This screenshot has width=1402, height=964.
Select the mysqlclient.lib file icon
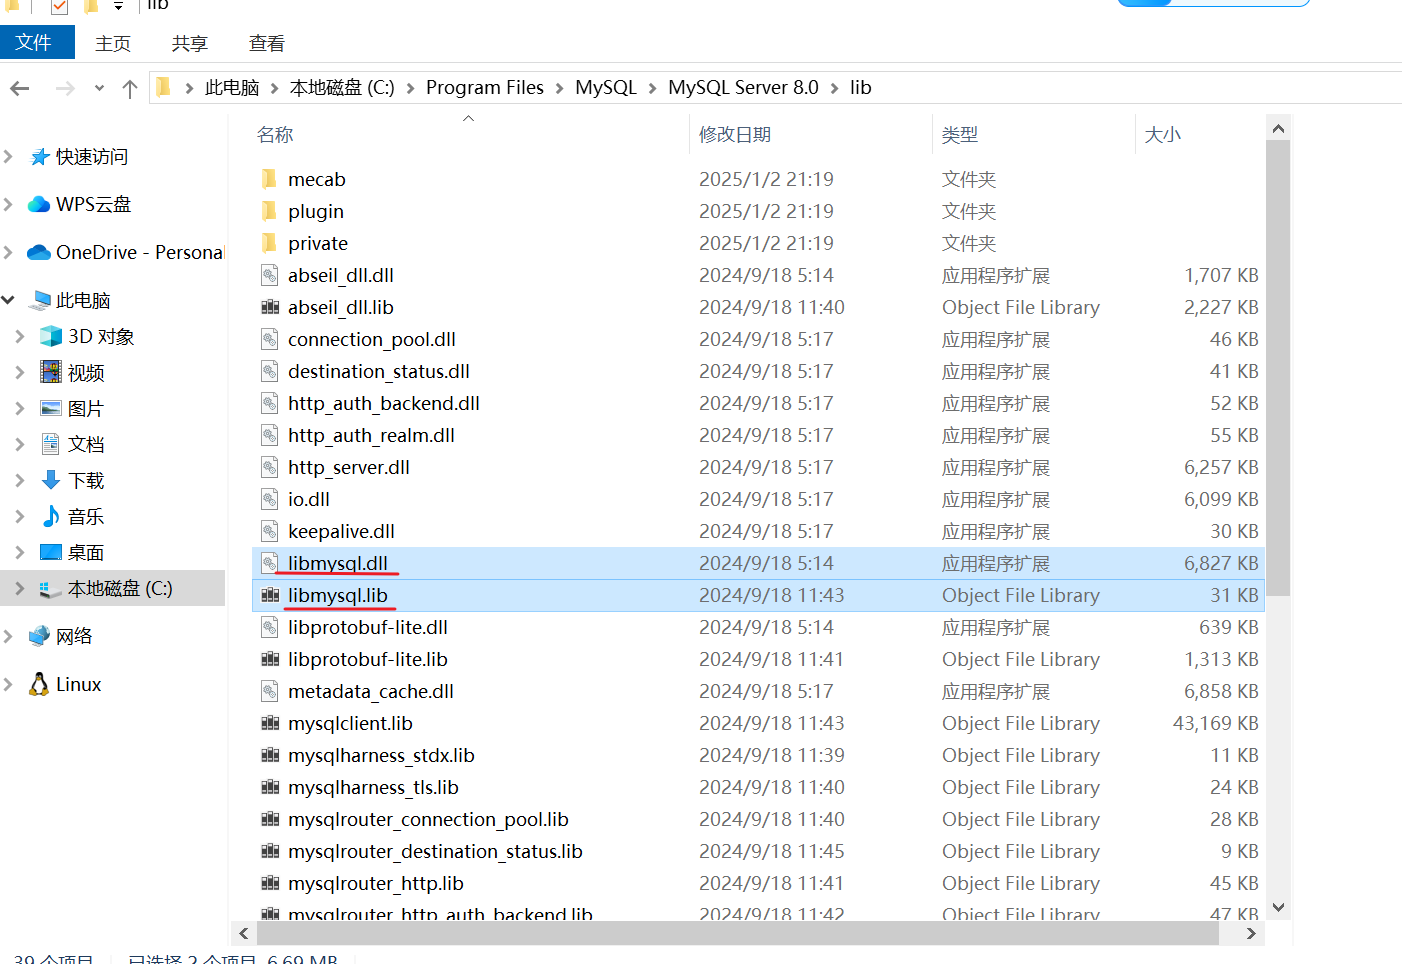[271, 723]
